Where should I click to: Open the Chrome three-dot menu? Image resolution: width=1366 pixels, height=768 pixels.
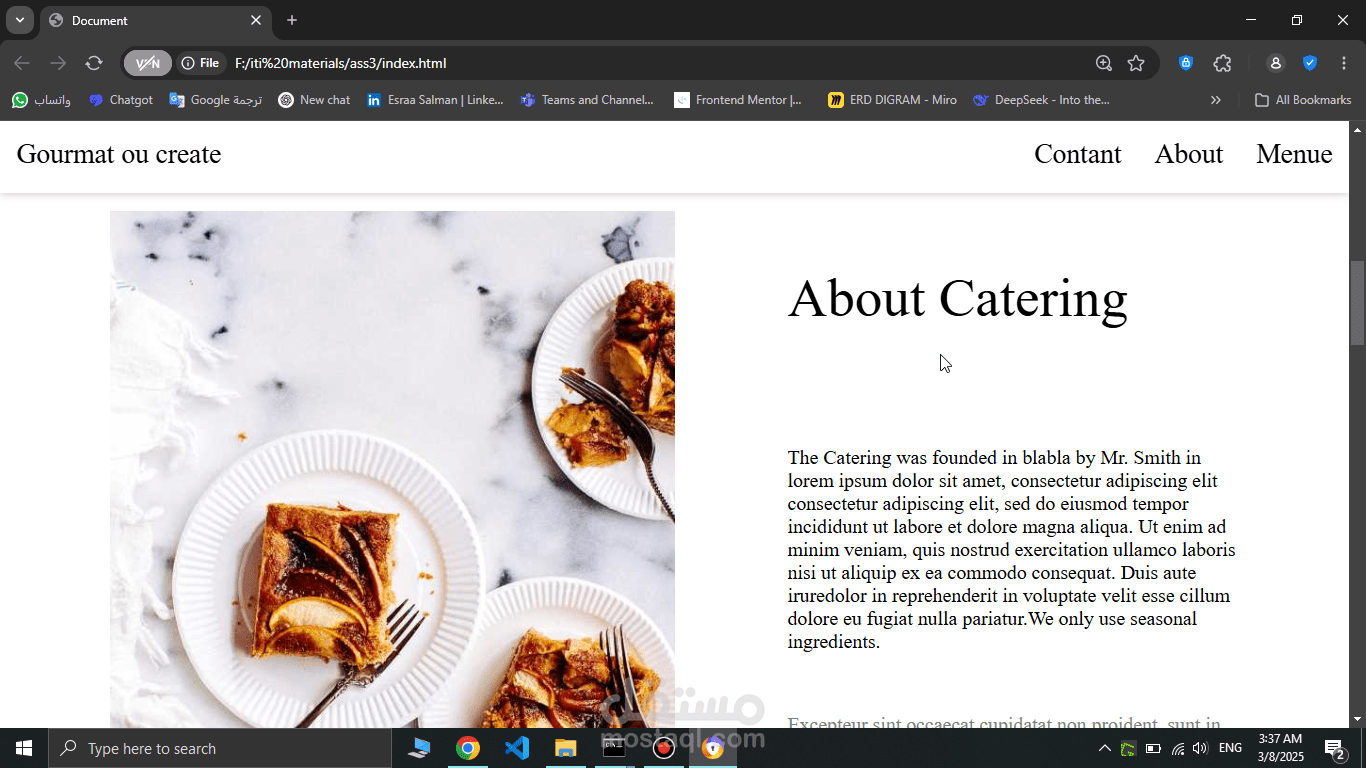coord(1344,63)
